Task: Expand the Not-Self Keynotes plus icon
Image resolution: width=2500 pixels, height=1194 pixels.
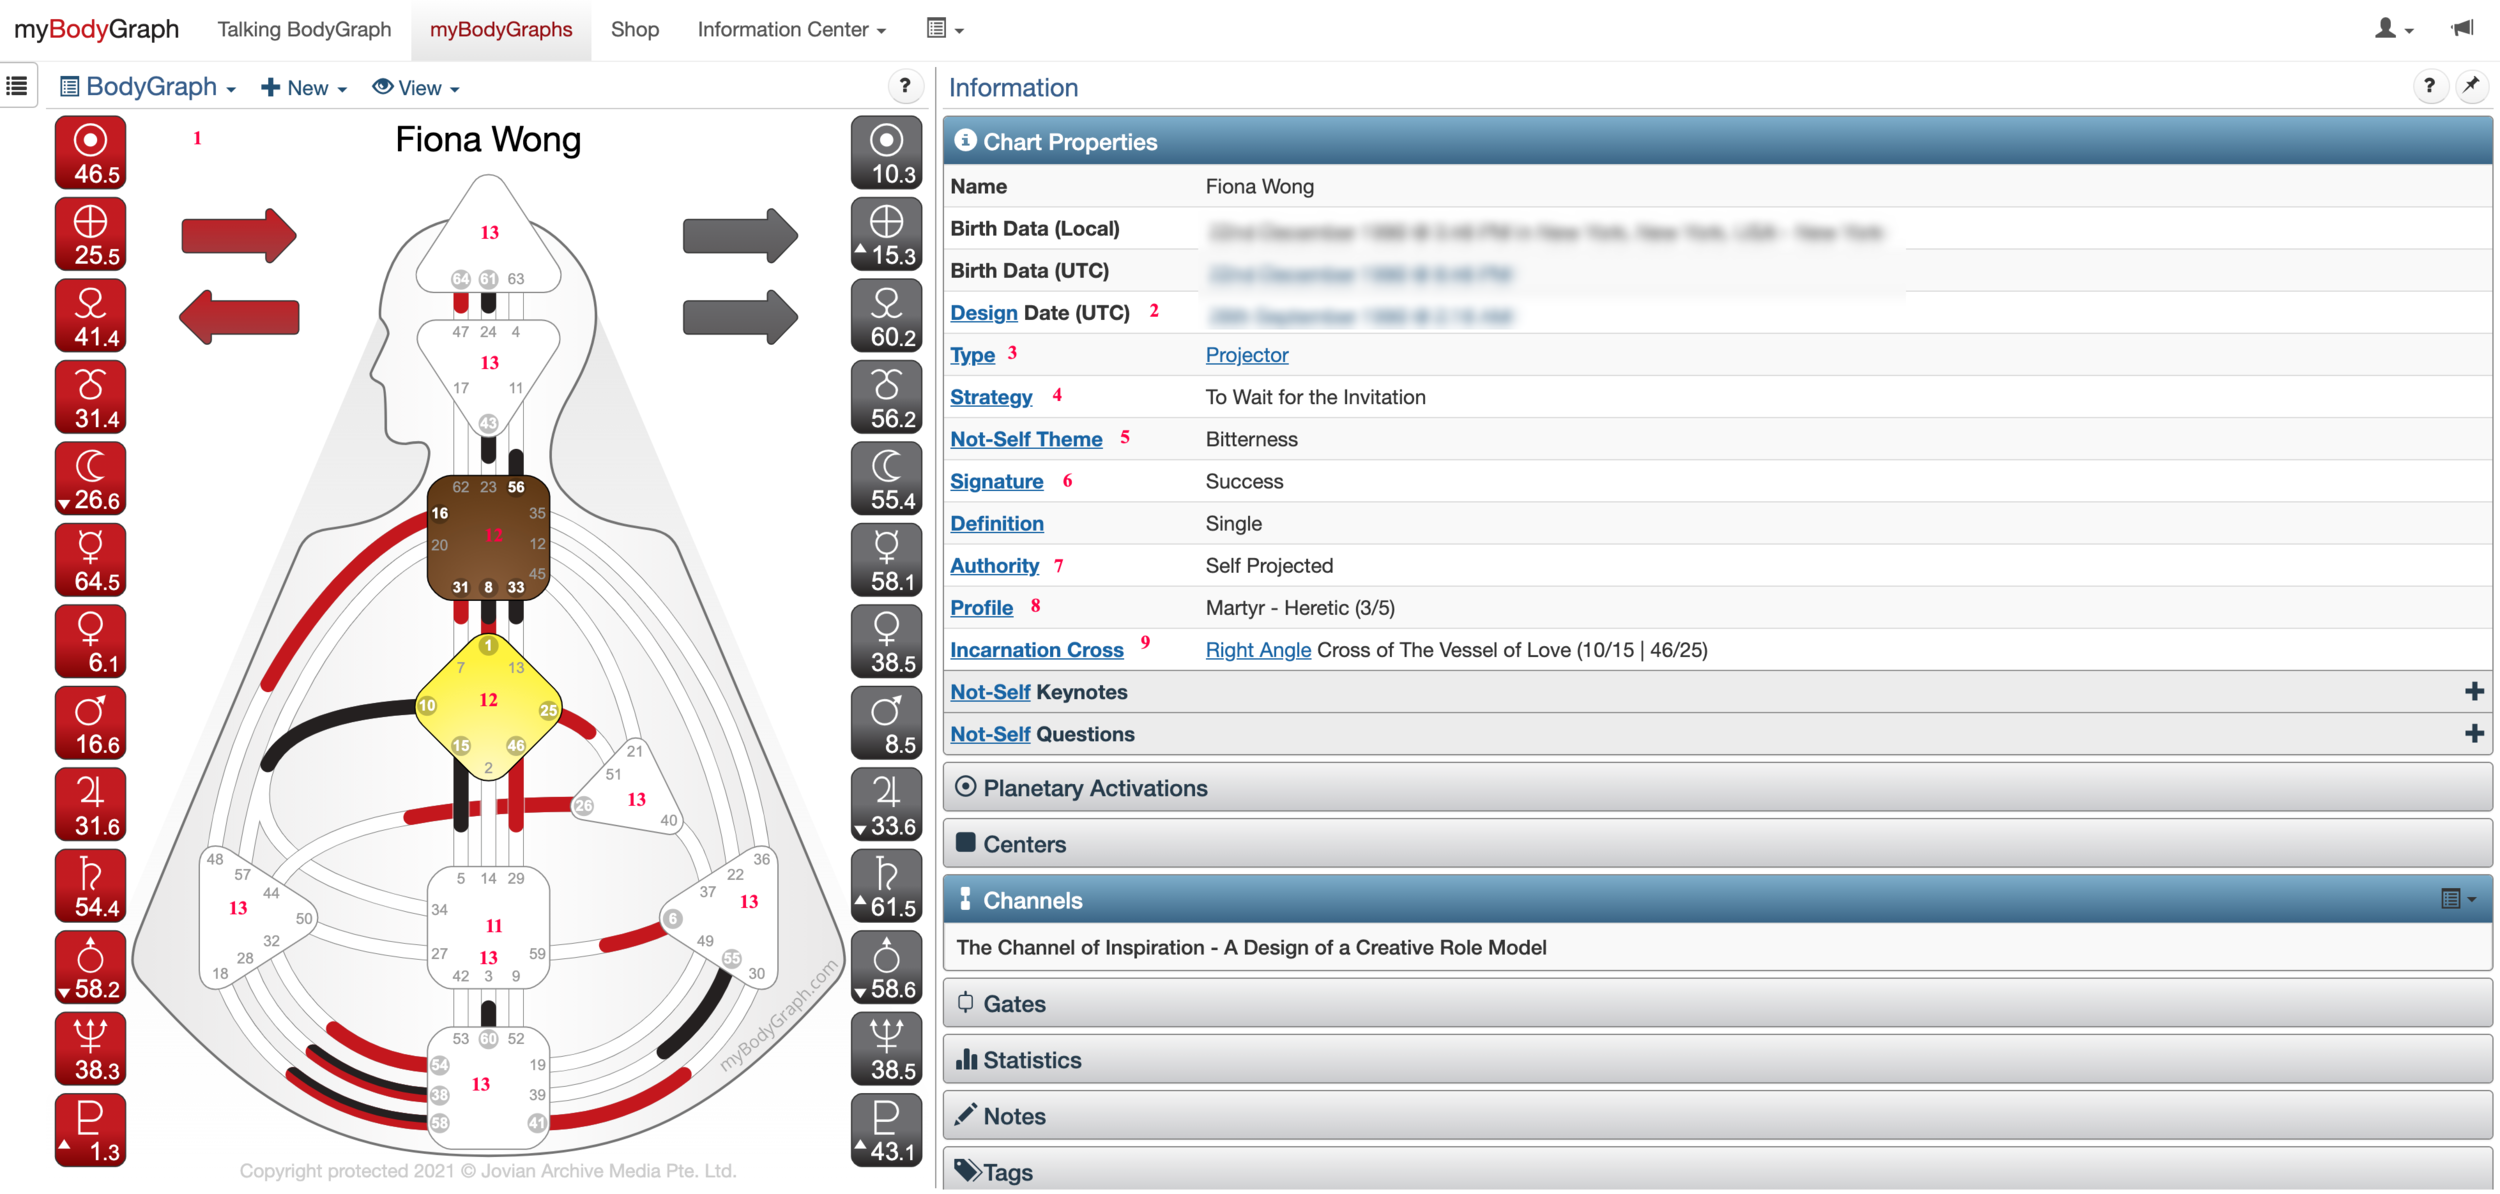Action: [2474, 692]
